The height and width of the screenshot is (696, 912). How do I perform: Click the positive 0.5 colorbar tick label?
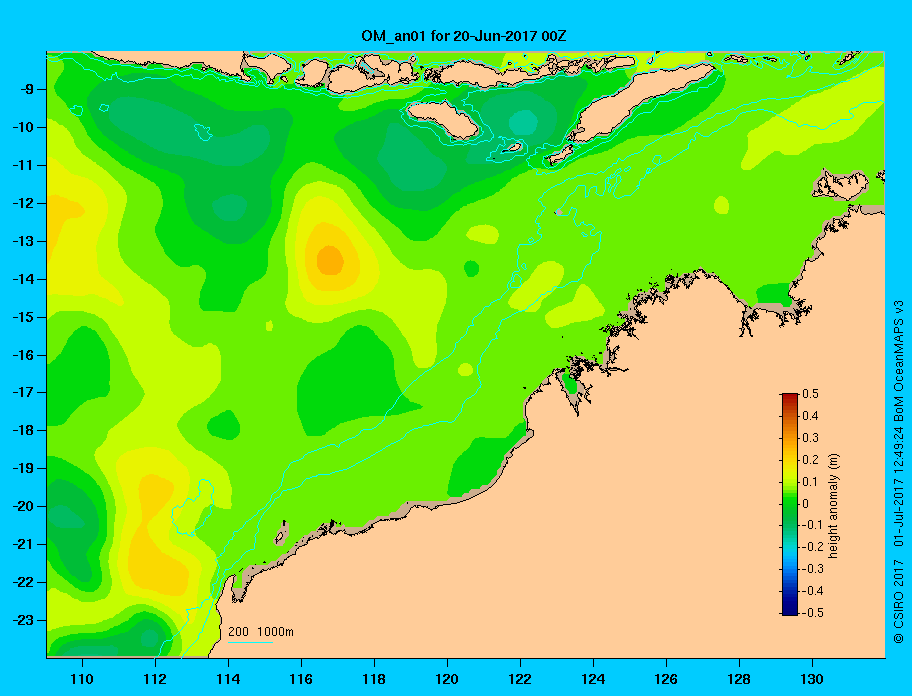pyautogui.click(x=810, y=394)
